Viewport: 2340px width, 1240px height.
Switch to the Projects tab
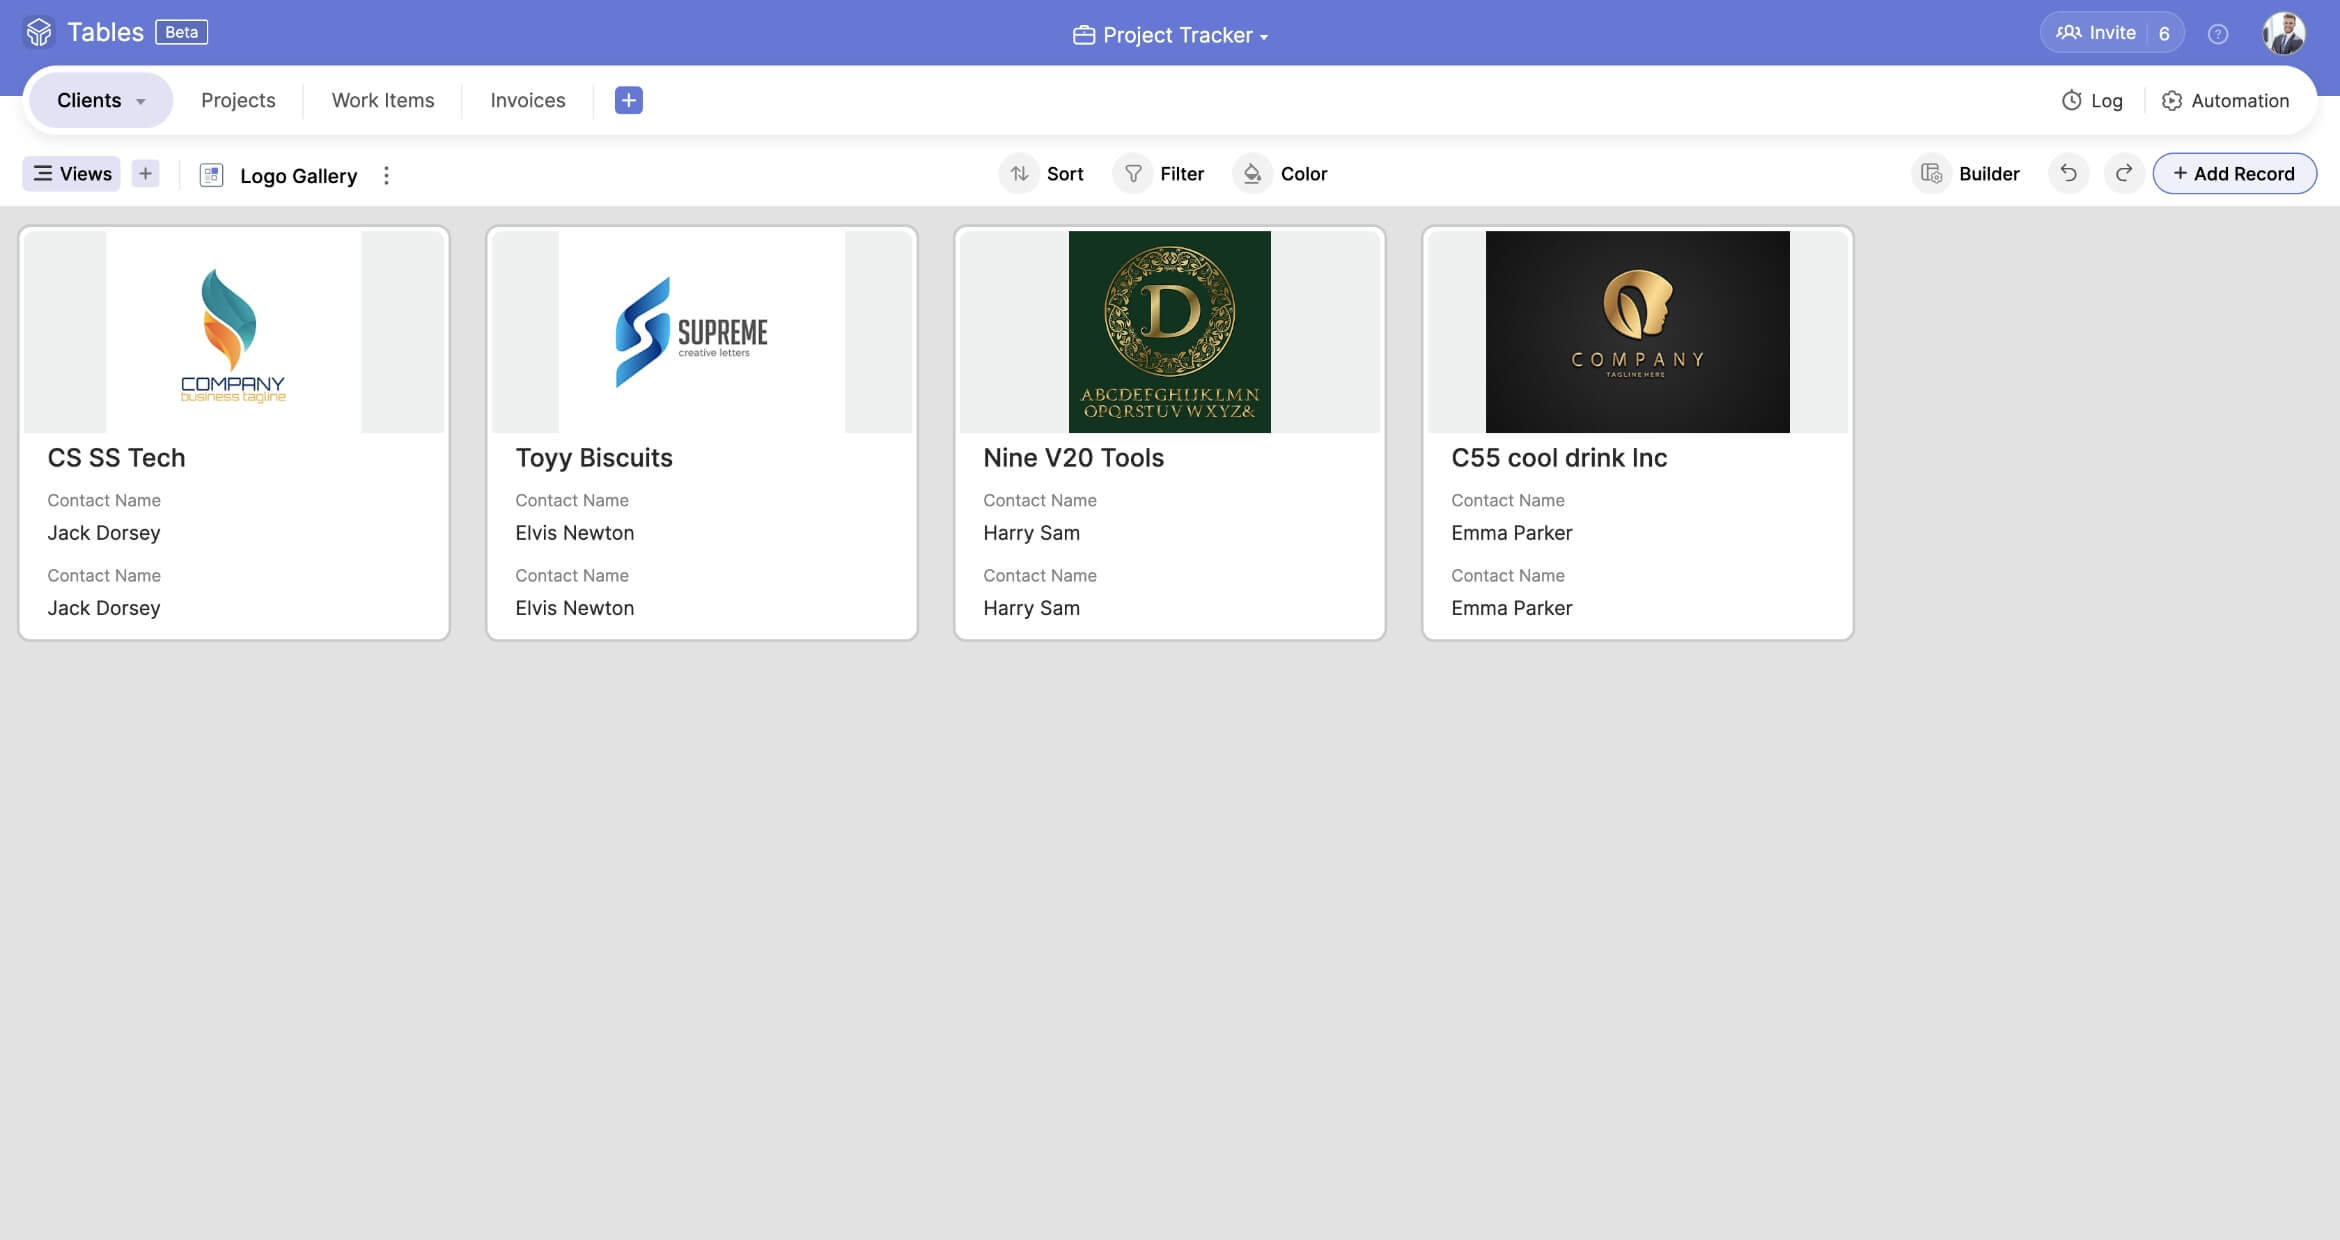pos(238,100)
